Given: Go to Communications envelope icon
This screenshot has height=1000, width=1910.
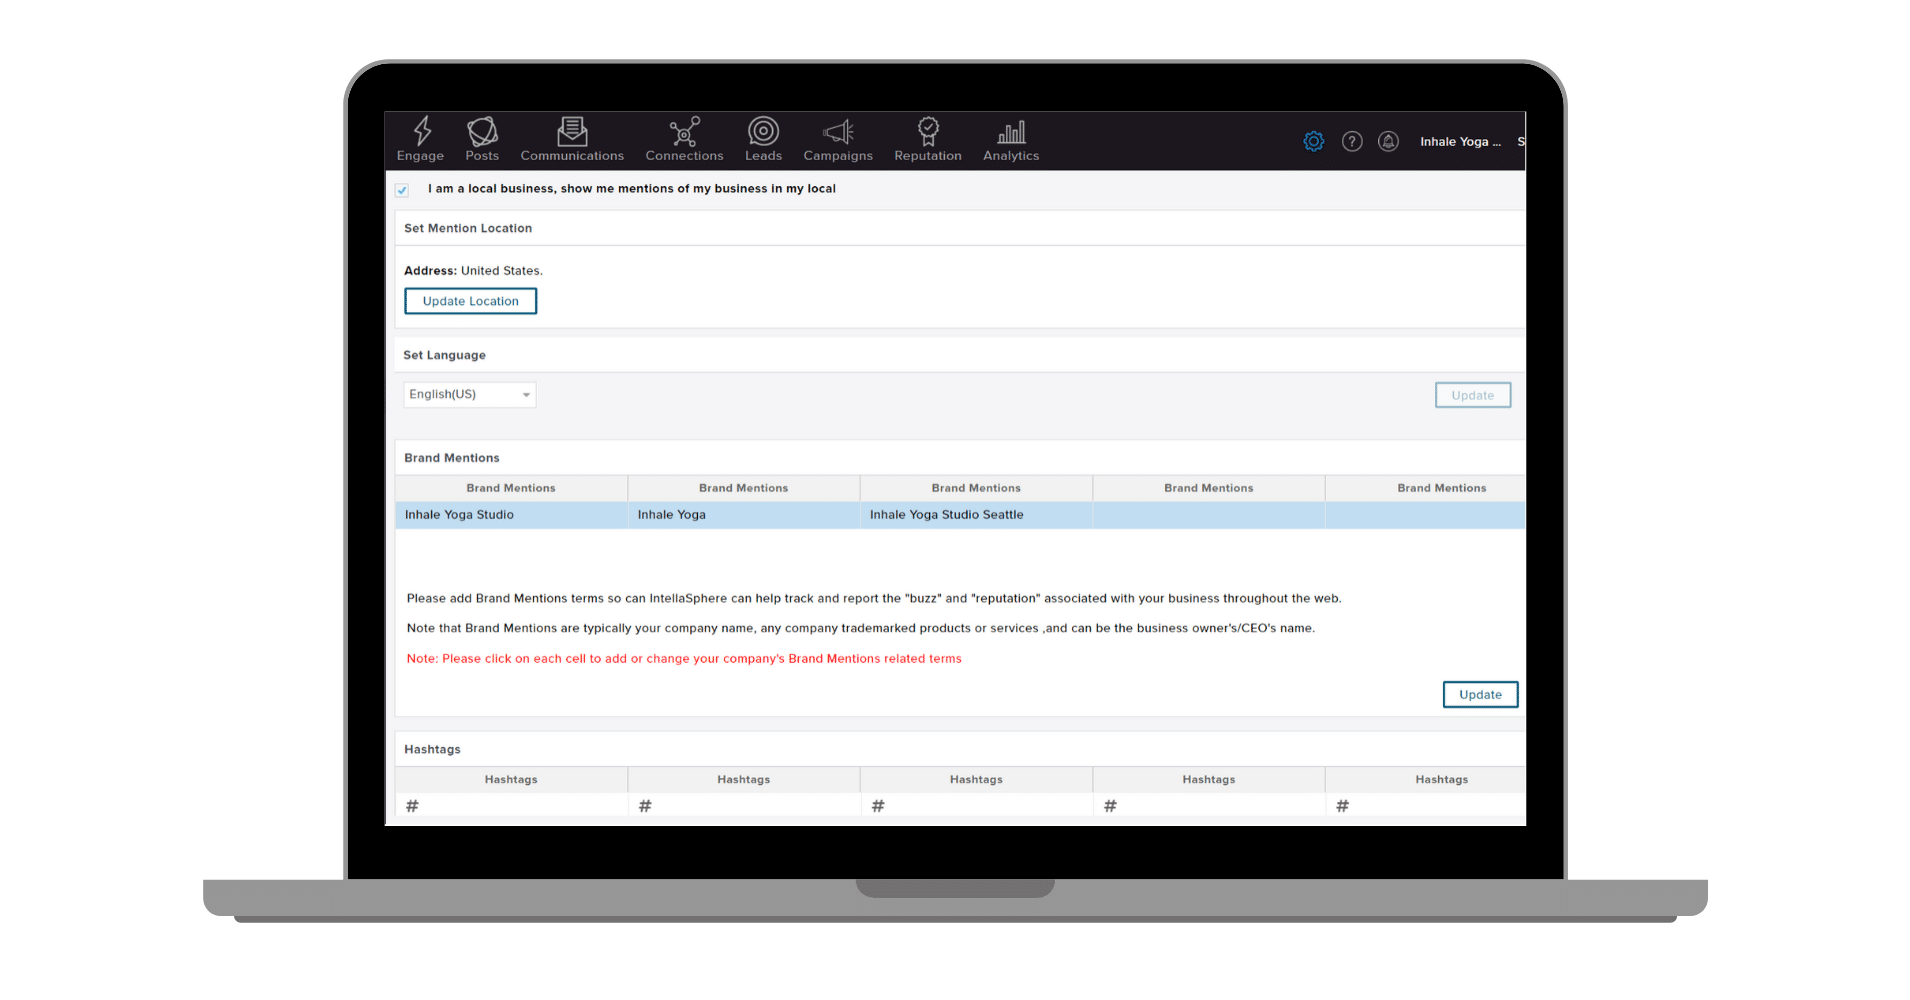Looking at the screenshot, I should coord(572,132).
